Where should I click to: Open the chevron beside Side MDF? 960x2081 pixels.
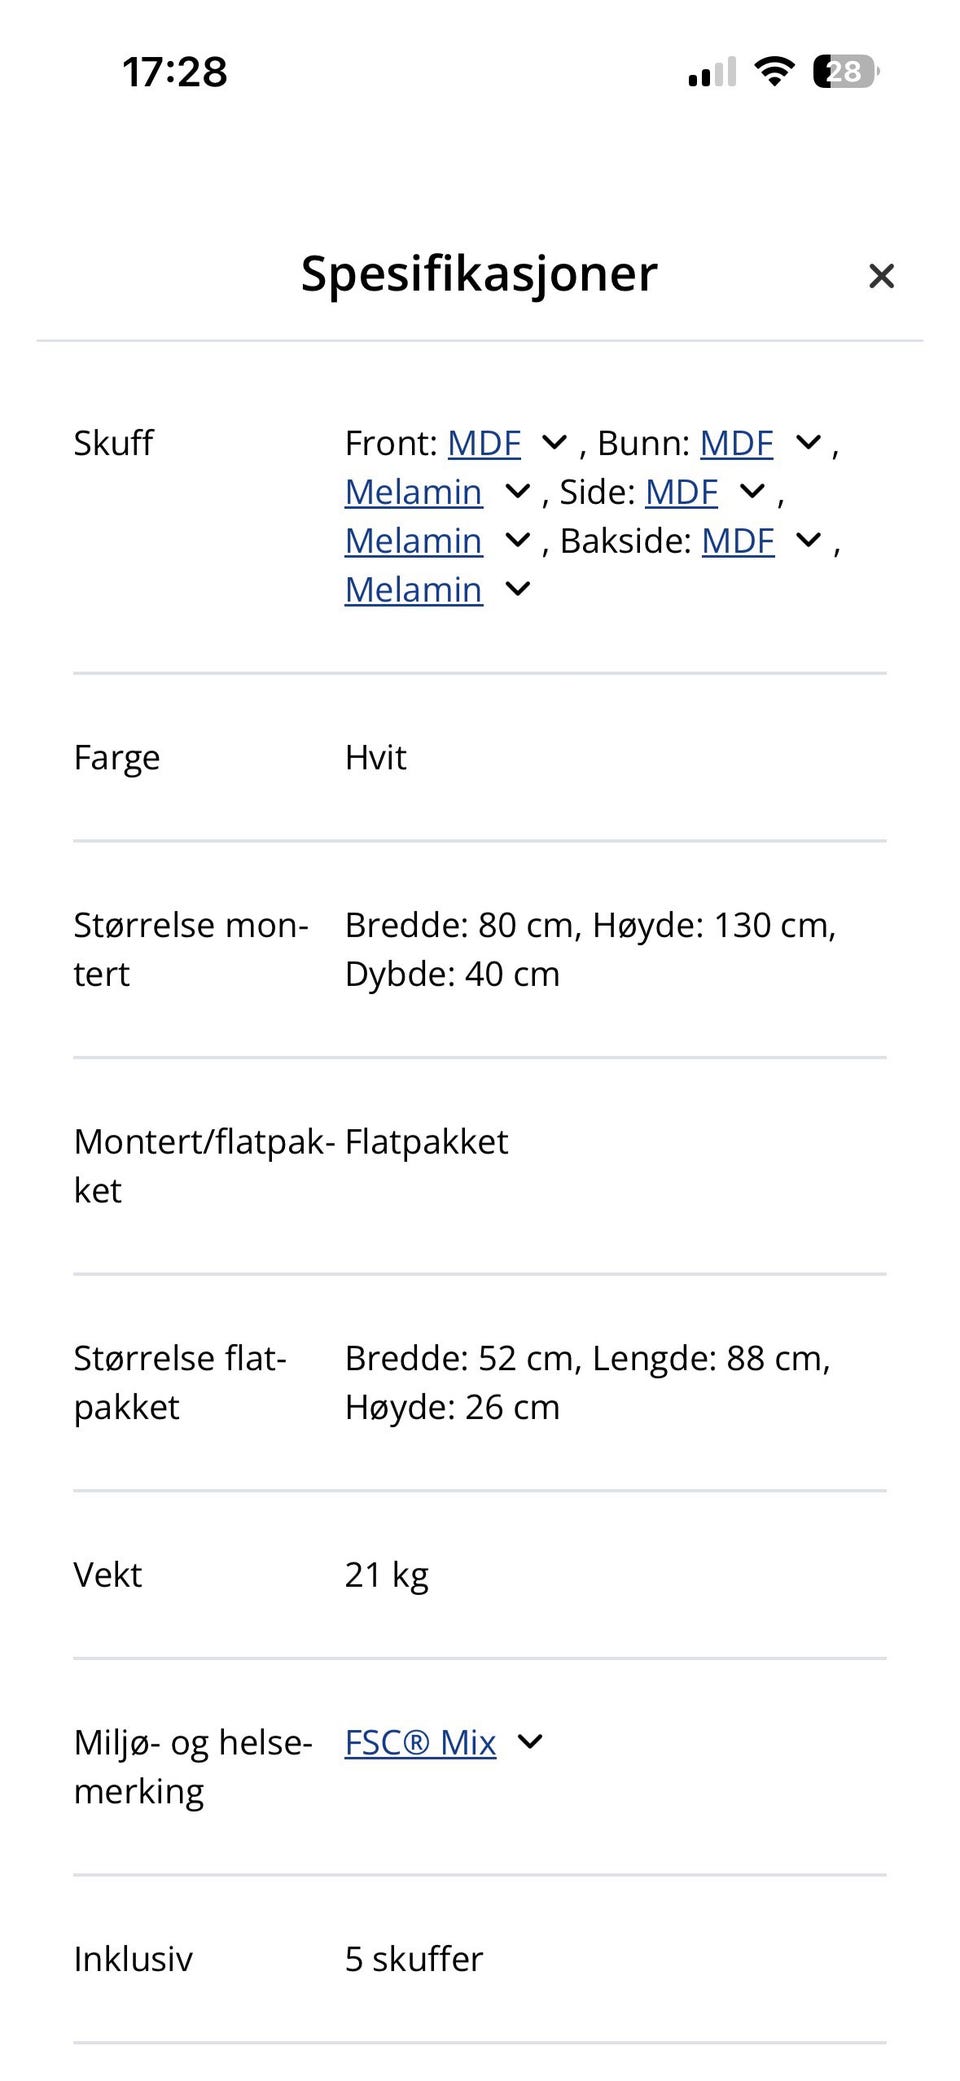750,492
